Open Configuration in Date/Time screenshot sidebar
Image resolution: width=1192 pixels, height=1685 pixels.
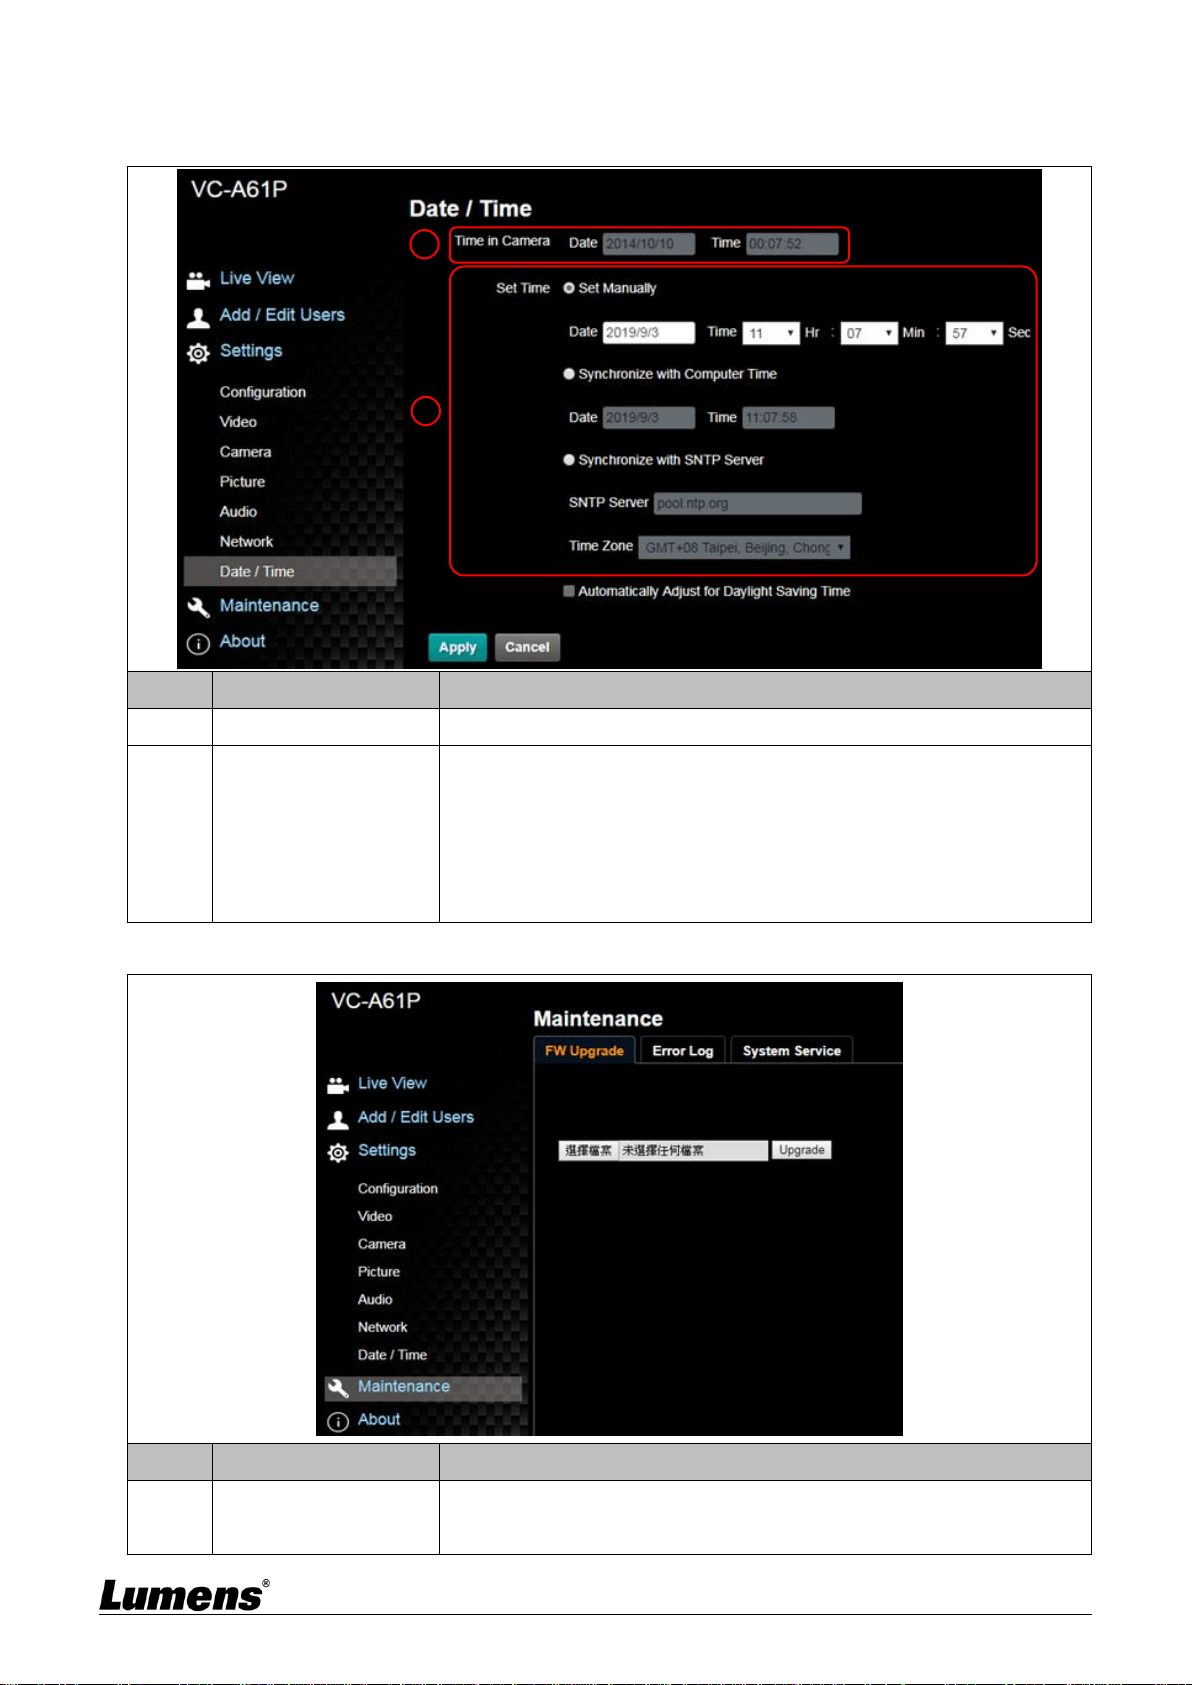(263, 392)
